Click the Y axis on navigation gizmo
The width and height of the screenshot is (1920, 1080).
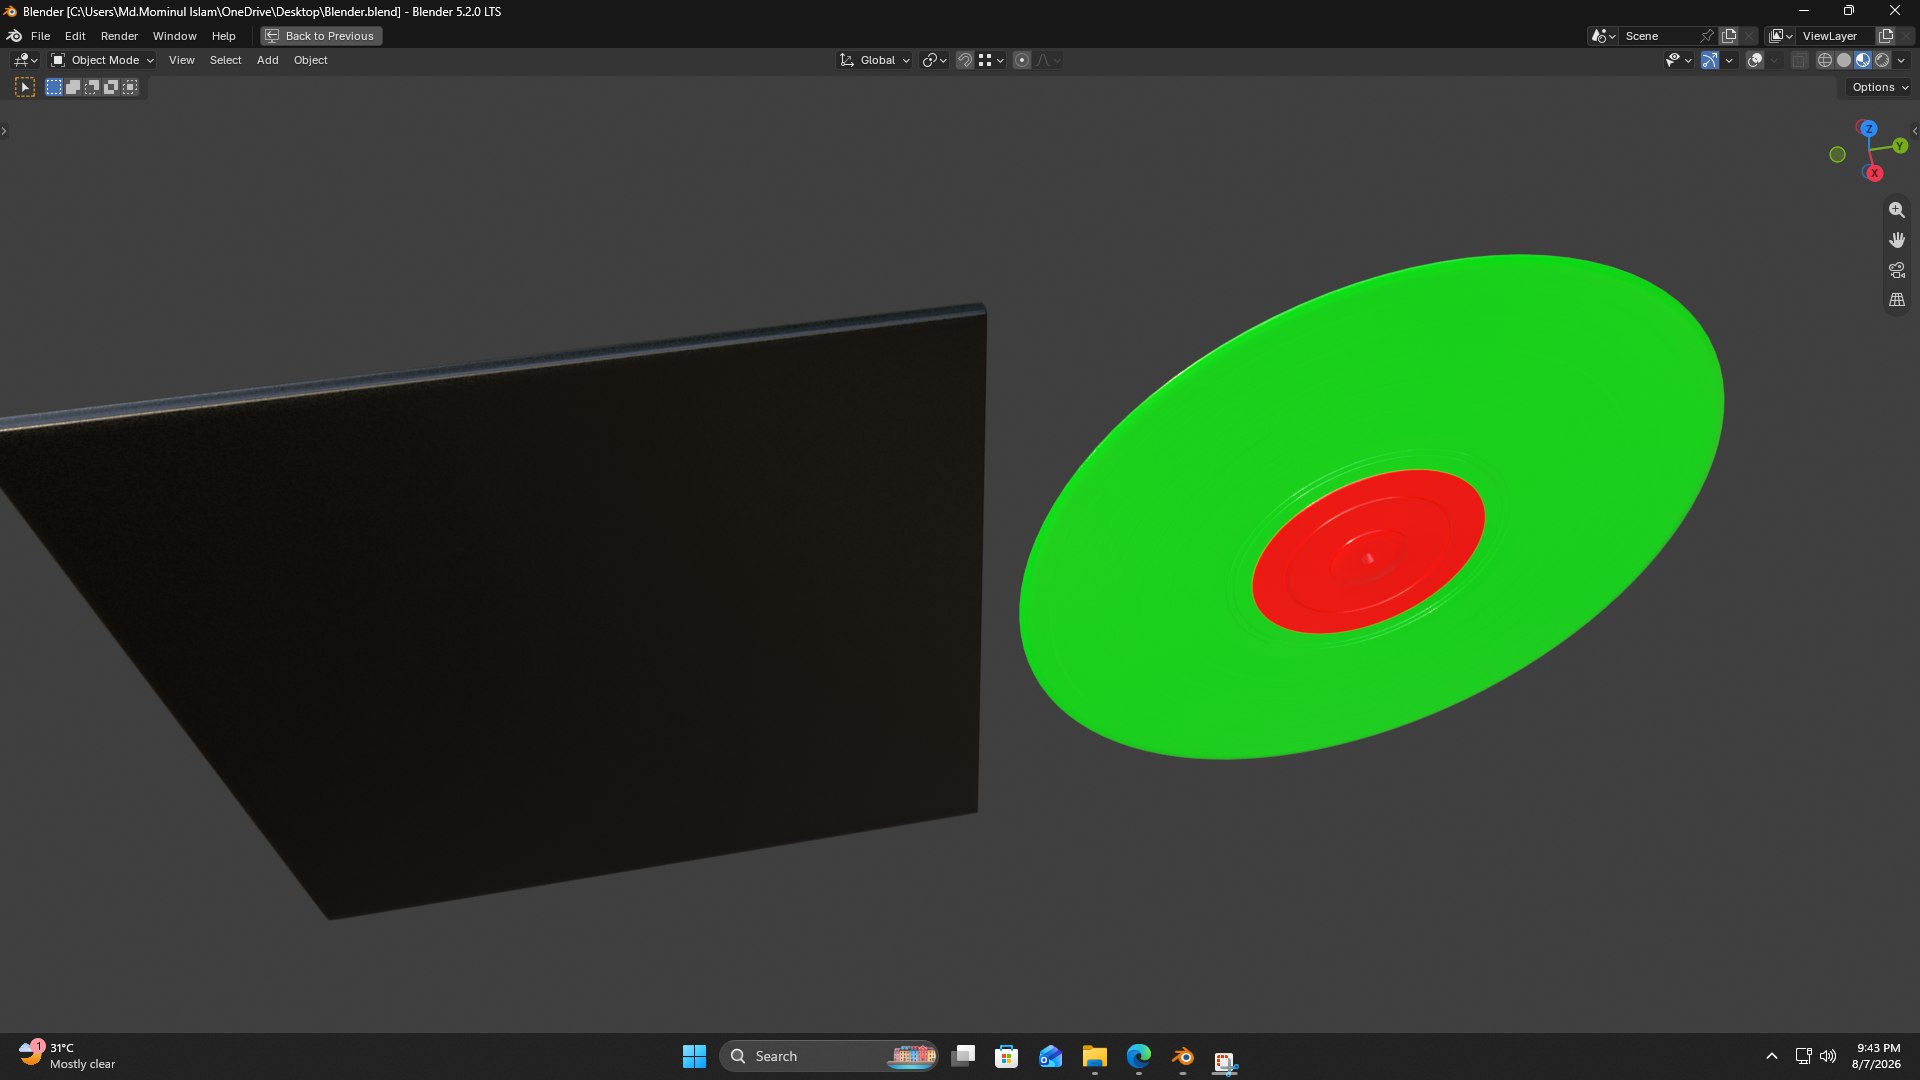1900,146
